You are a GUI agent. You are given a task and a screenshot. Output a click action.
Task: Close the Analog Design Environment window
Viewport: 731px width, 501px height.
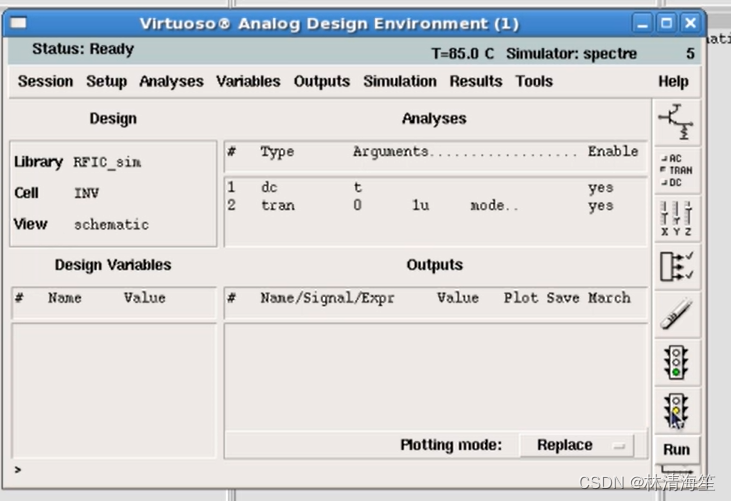point(690,23)
